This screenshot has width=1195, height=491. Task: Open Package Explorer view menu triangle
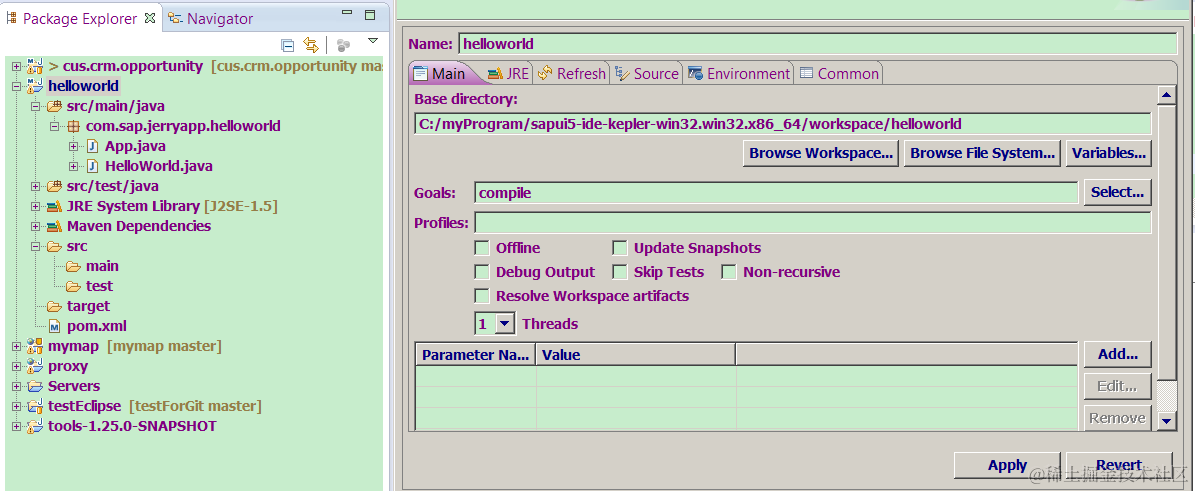click(373, 40)
